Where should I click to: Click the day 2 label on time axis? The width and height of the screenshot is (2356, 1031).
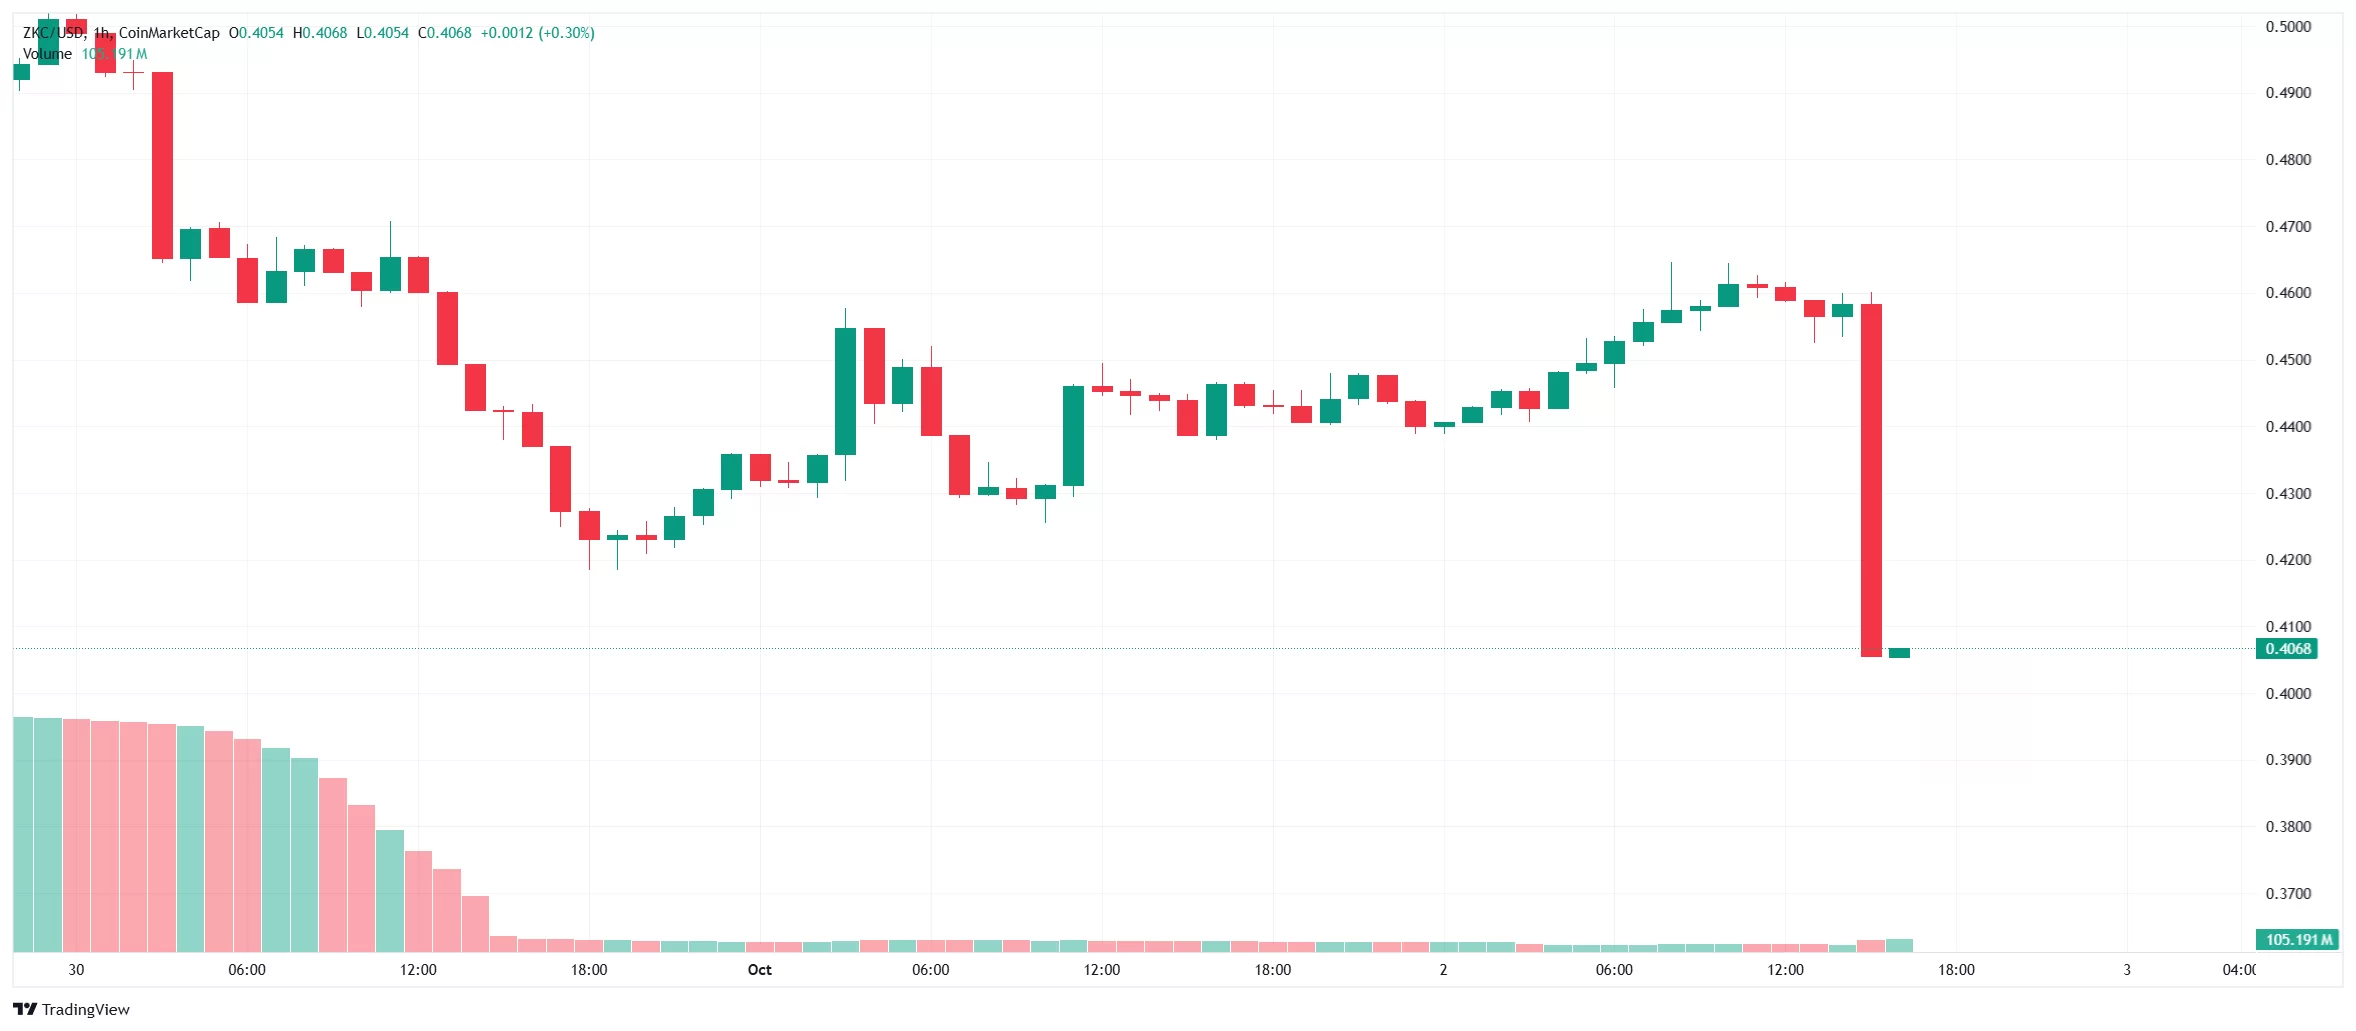pos(1443,970)
